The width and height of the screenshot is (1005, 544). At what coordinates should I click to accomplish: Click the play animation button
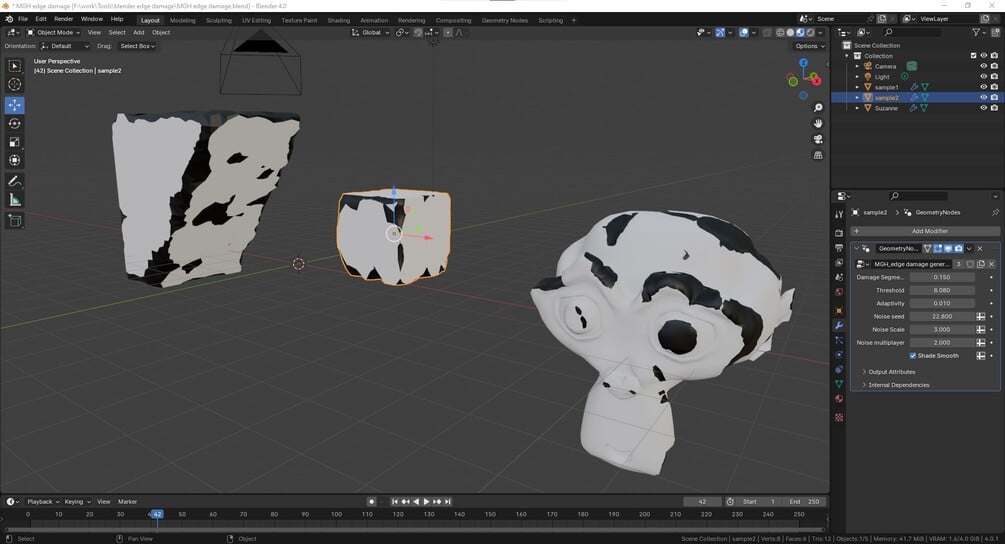click(x=426, y=502)
